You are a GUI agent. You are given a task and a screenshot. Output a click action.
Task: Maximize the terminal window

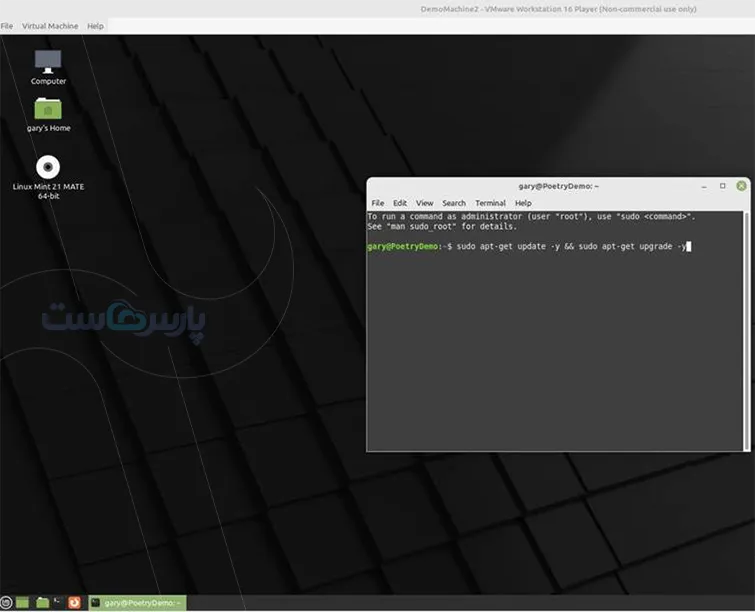(723, 186)
